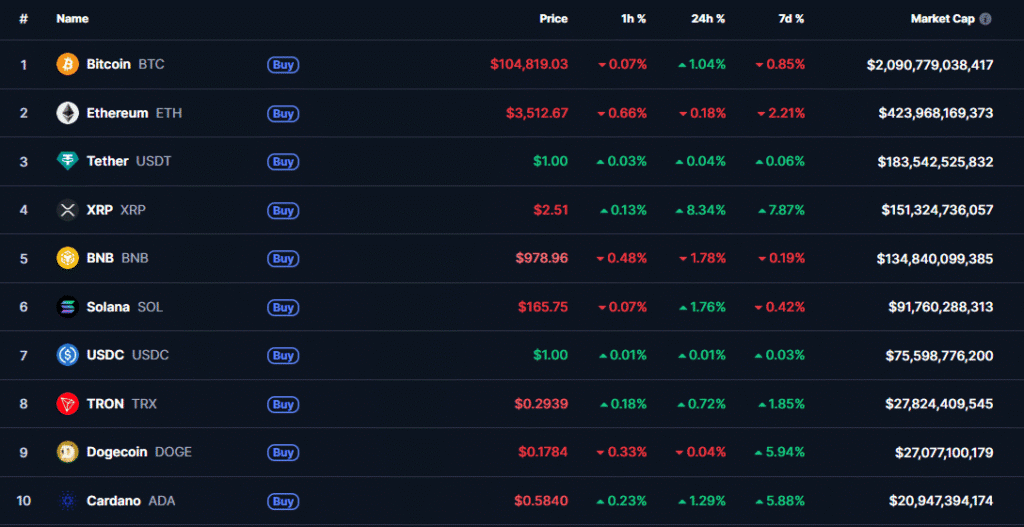Click Dogecoin price $0.1784
Viewport: 1024px width, 527px height.
[543, 452]
